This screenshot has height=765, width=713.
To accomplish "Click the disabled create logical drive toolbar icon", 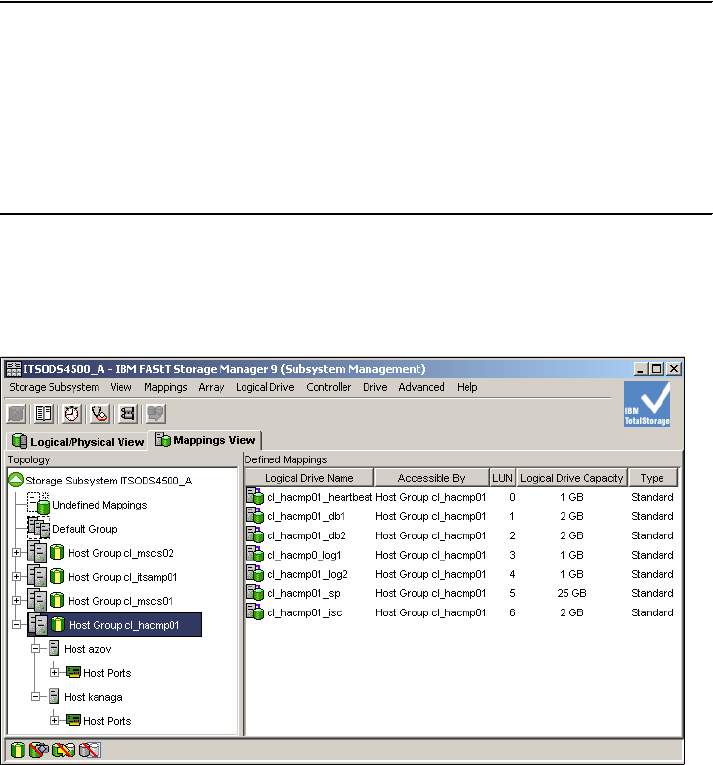I will [16, 414].
